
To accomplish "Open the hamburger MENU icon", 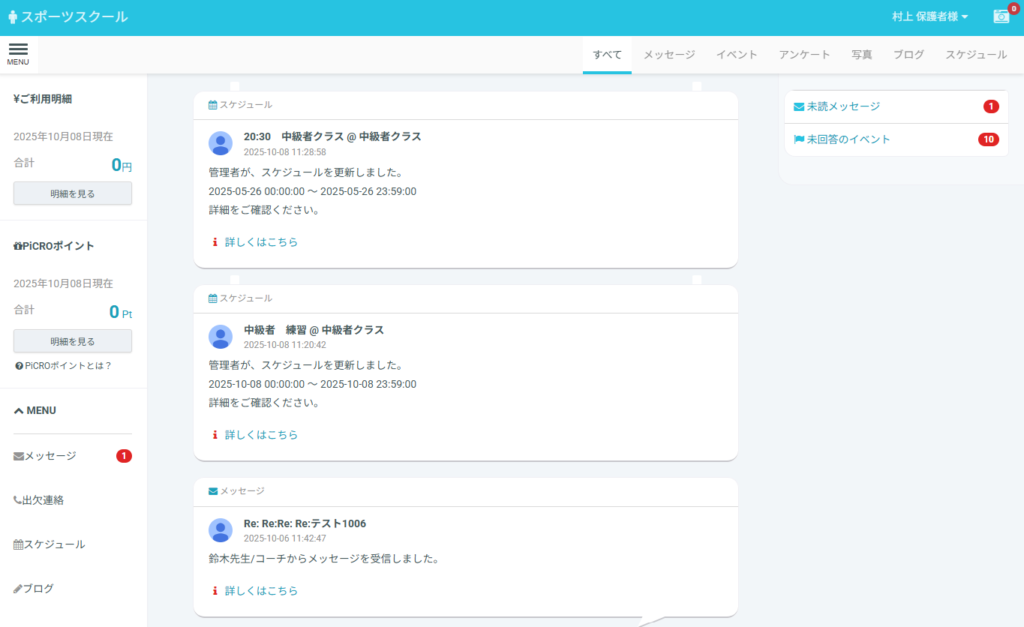I will 18,53.
